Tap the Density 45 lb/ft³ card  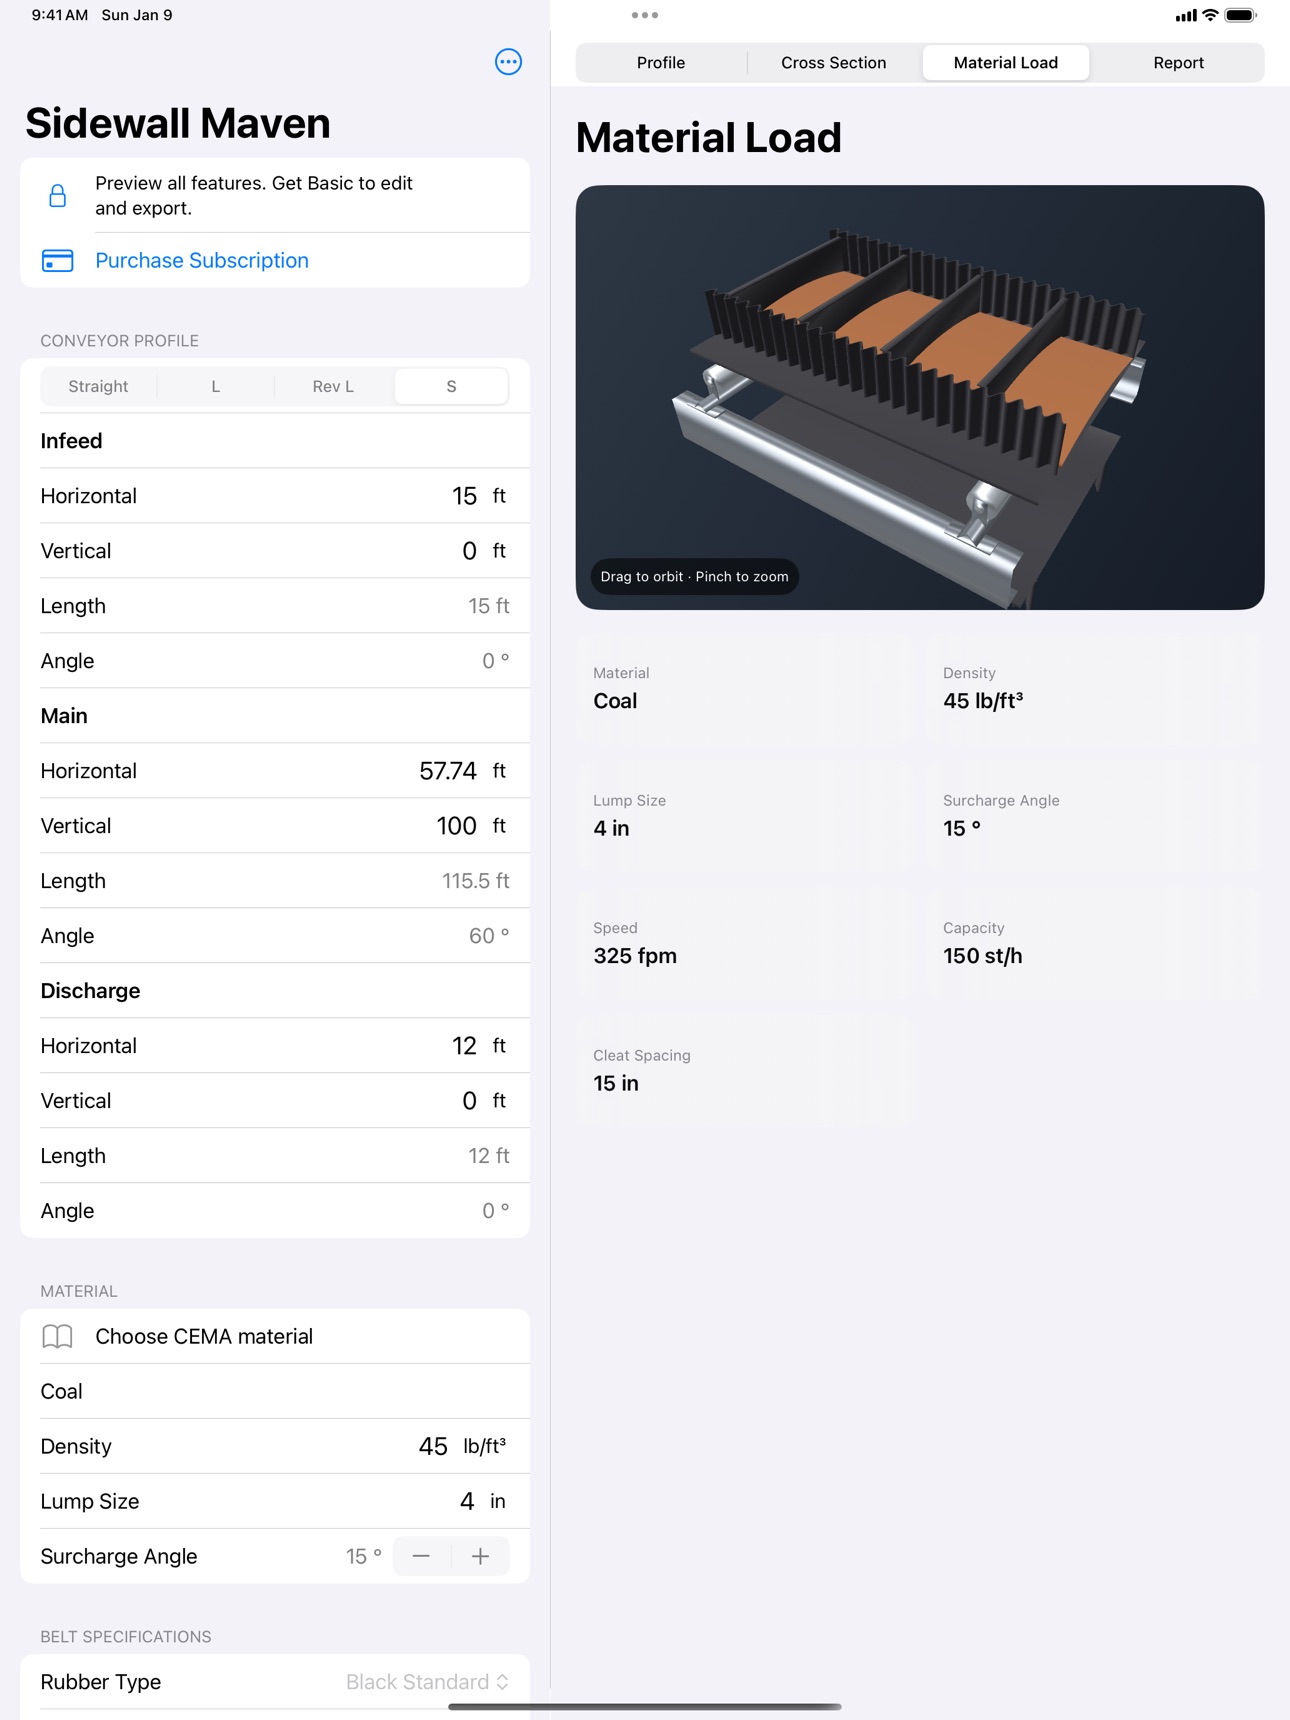pyautogui.click(x=1094, y=689)
